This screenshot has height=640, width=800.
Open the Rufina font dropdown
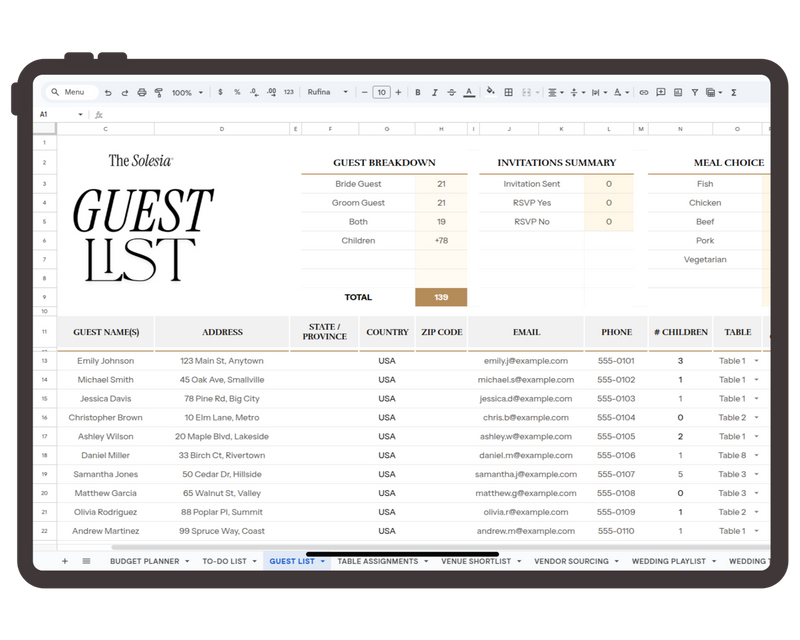(x=328, y=92)
